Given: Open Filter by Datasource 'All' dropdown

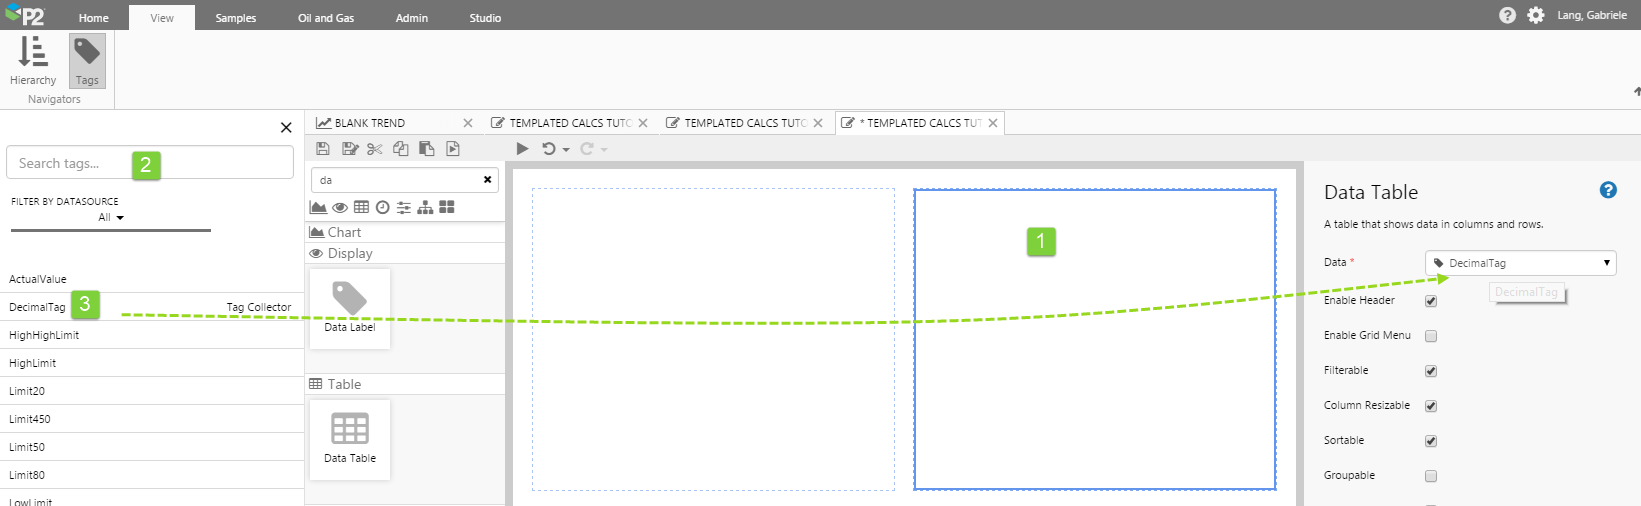Looking at the screenshot, I should (x=111, y=217).
